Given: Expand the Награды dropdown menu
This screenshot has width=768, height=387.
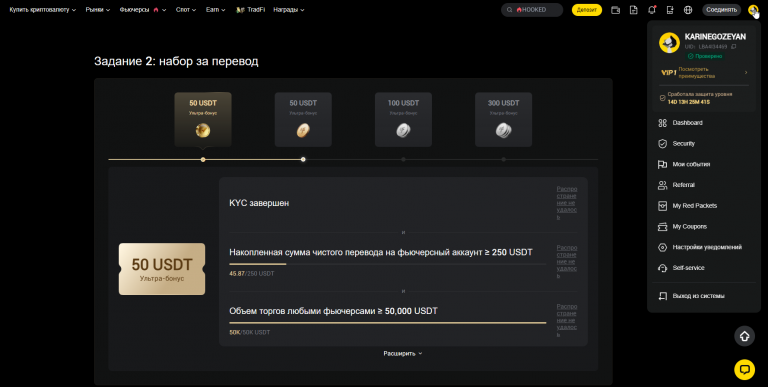Looking at the screenshot, I should point(288,10).
